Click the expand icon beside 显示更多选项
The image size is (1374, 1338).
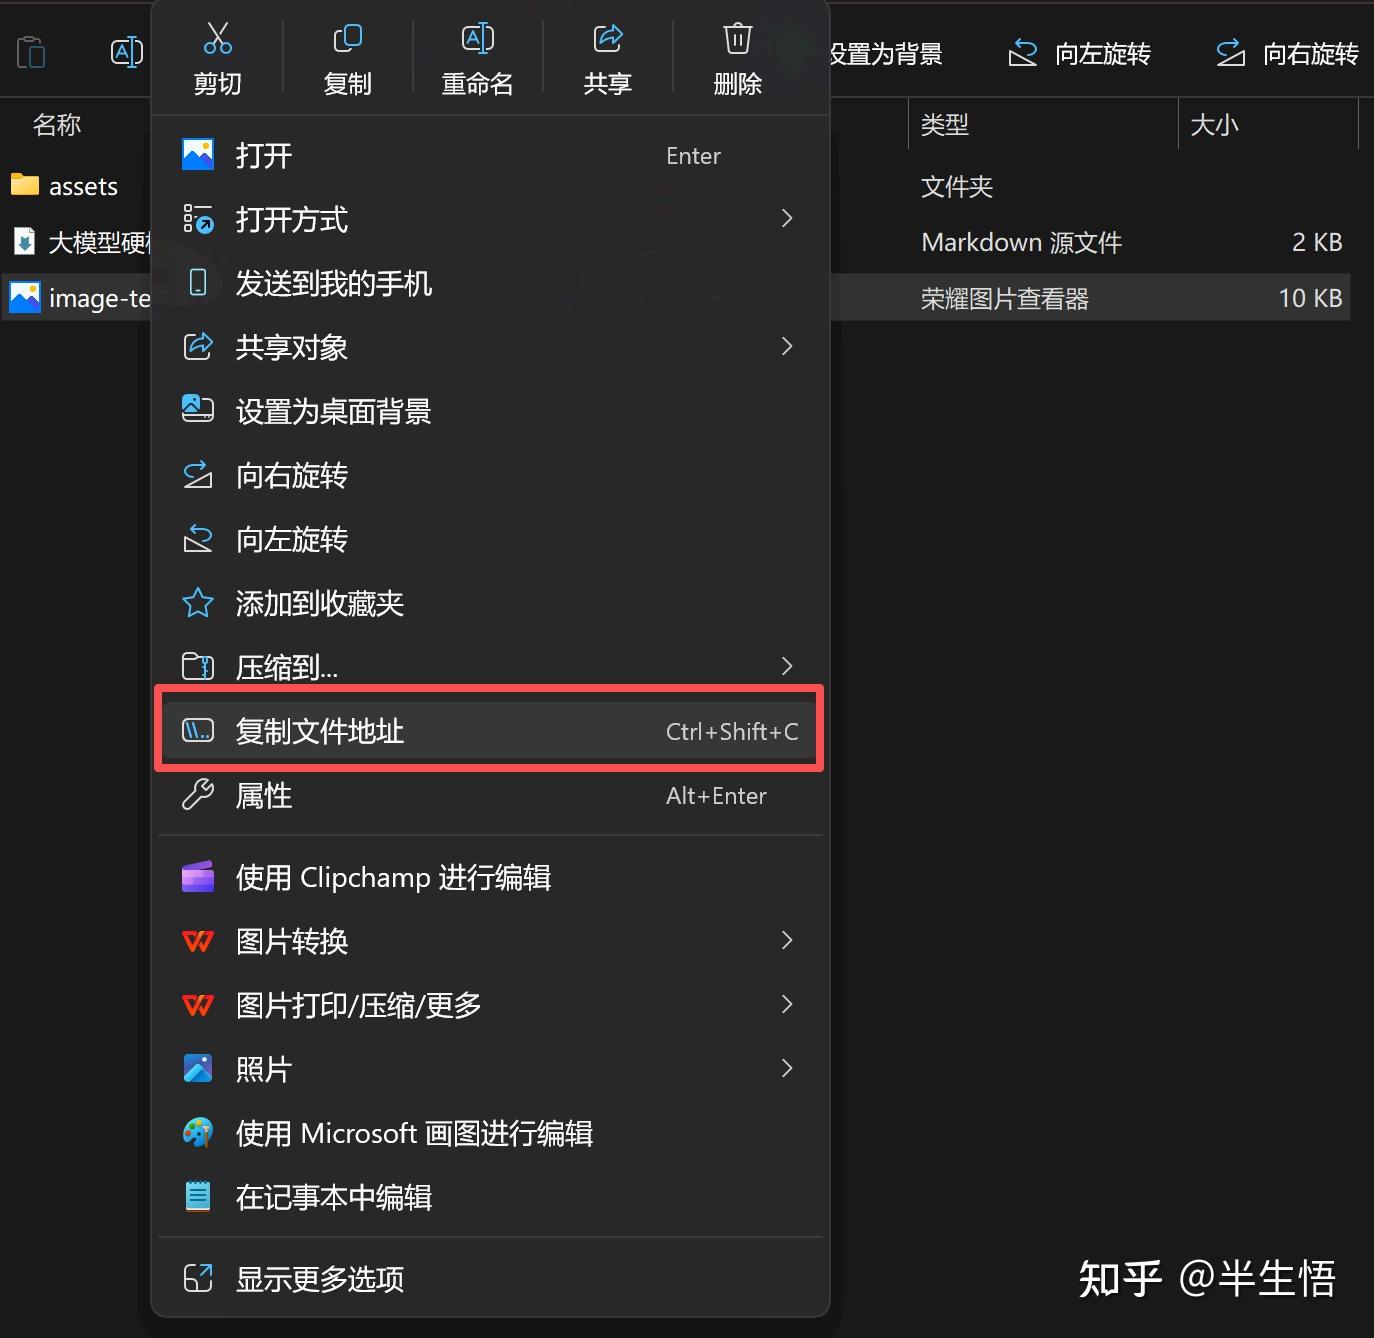click(198, 1277)
